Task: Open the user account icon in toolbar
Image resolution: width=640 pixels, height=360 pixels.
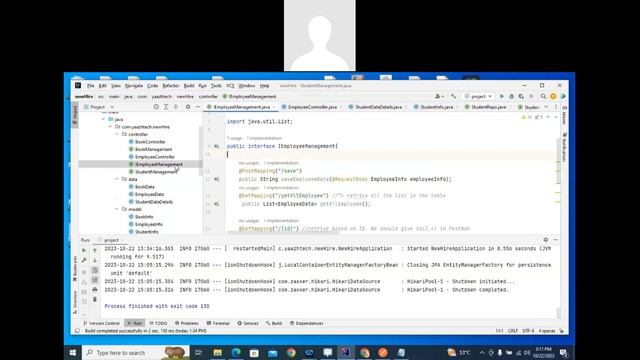Action: (x=439, y=96)
